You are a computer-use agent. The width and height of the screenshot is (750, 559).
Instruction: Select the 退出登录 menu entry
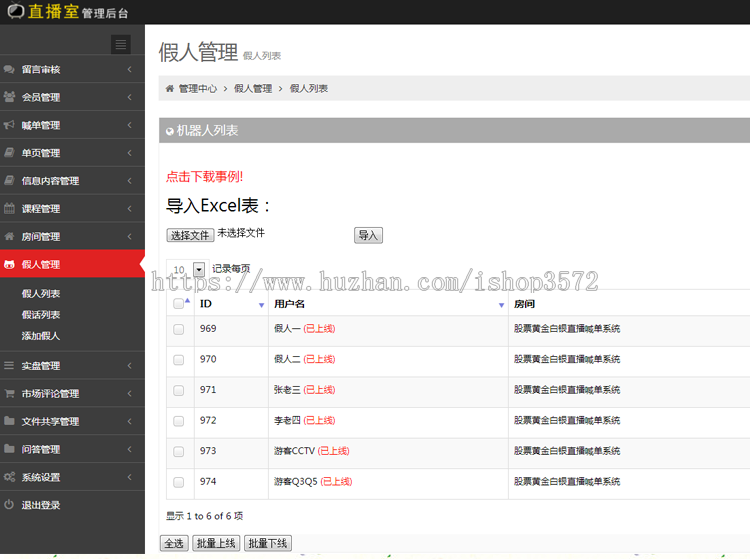tap(72, 504)
